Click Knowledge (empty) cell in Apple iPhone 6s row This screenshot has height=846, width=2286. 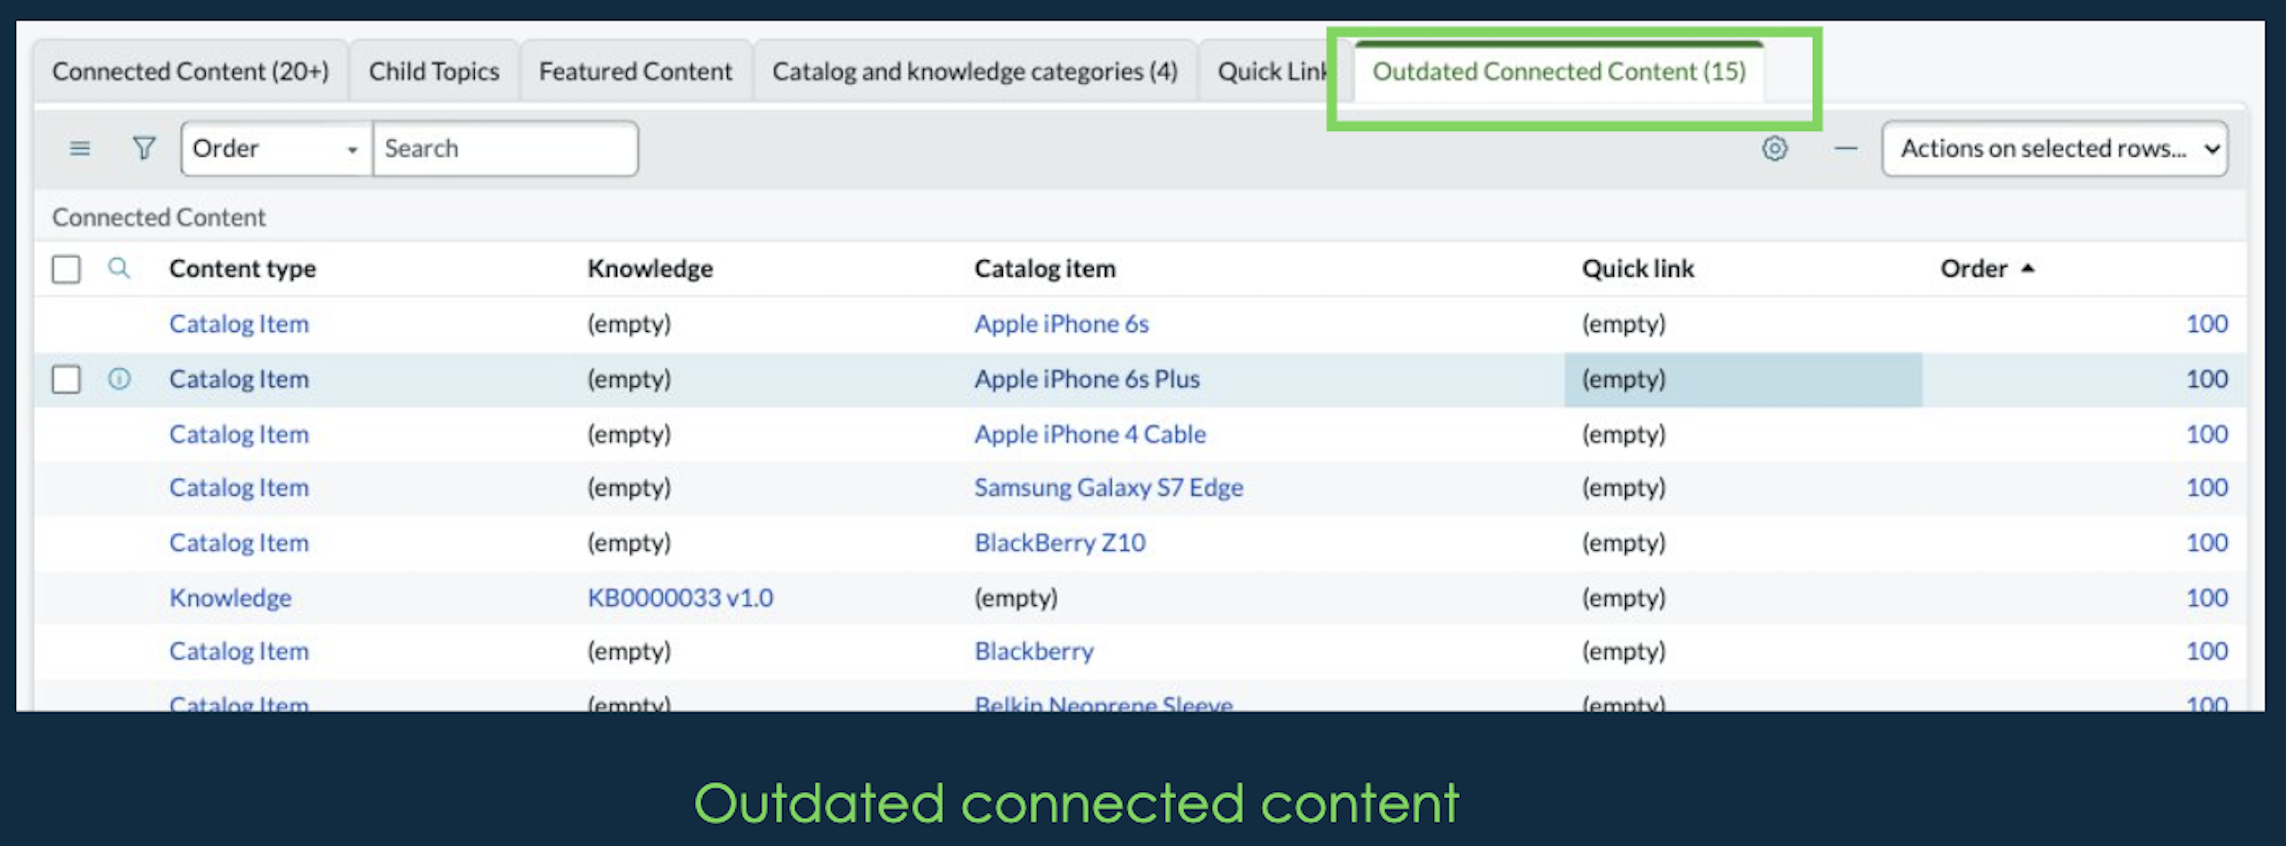click(x=629, y=324)
